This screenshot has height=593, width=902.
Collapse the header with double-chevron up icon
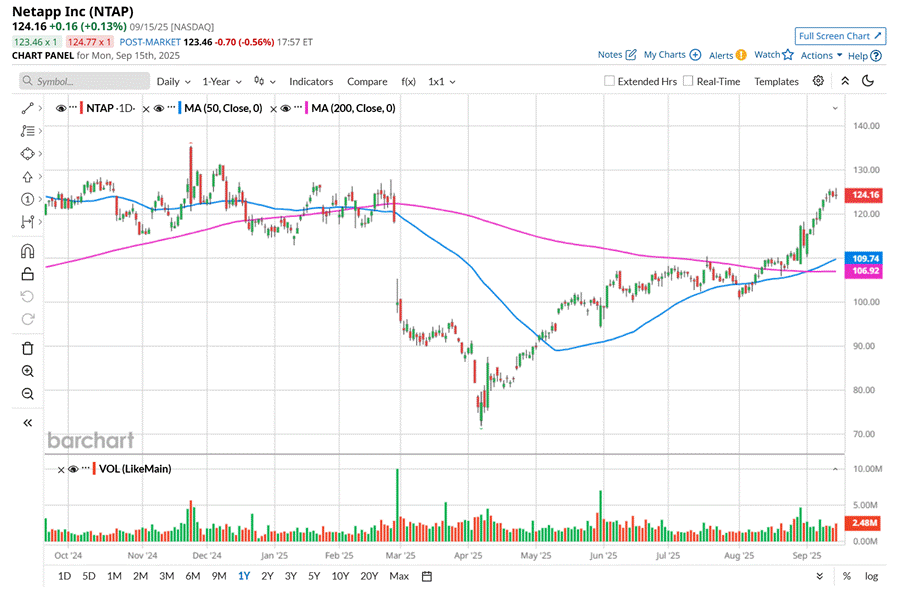[845, 81]
